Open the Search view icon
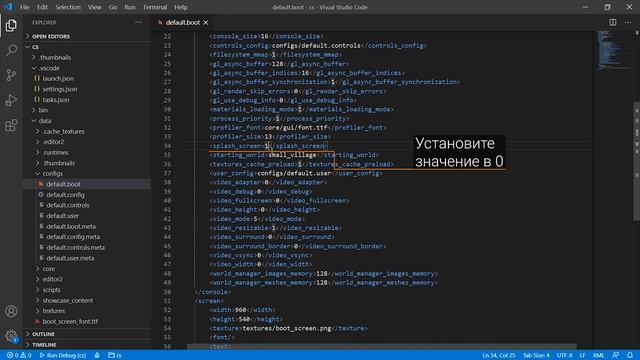This screenshot has height=360, width=640. point(11,50)
